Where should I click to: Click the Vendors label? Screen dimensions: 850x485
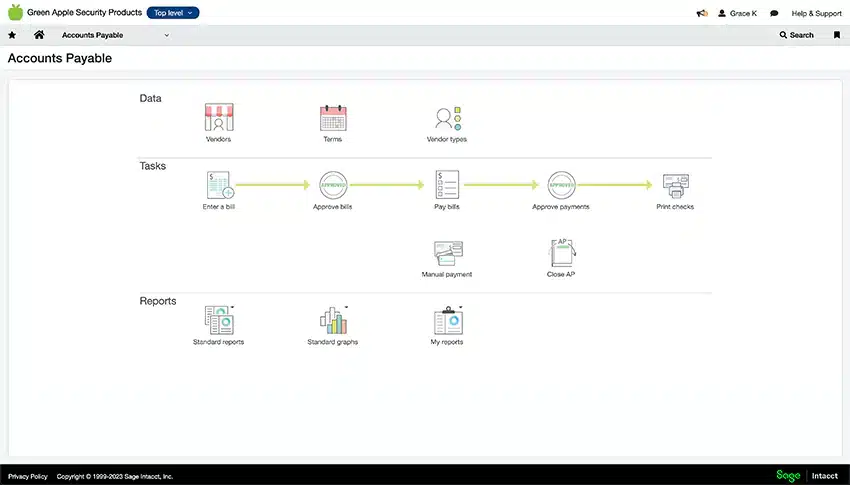[218, 139]
